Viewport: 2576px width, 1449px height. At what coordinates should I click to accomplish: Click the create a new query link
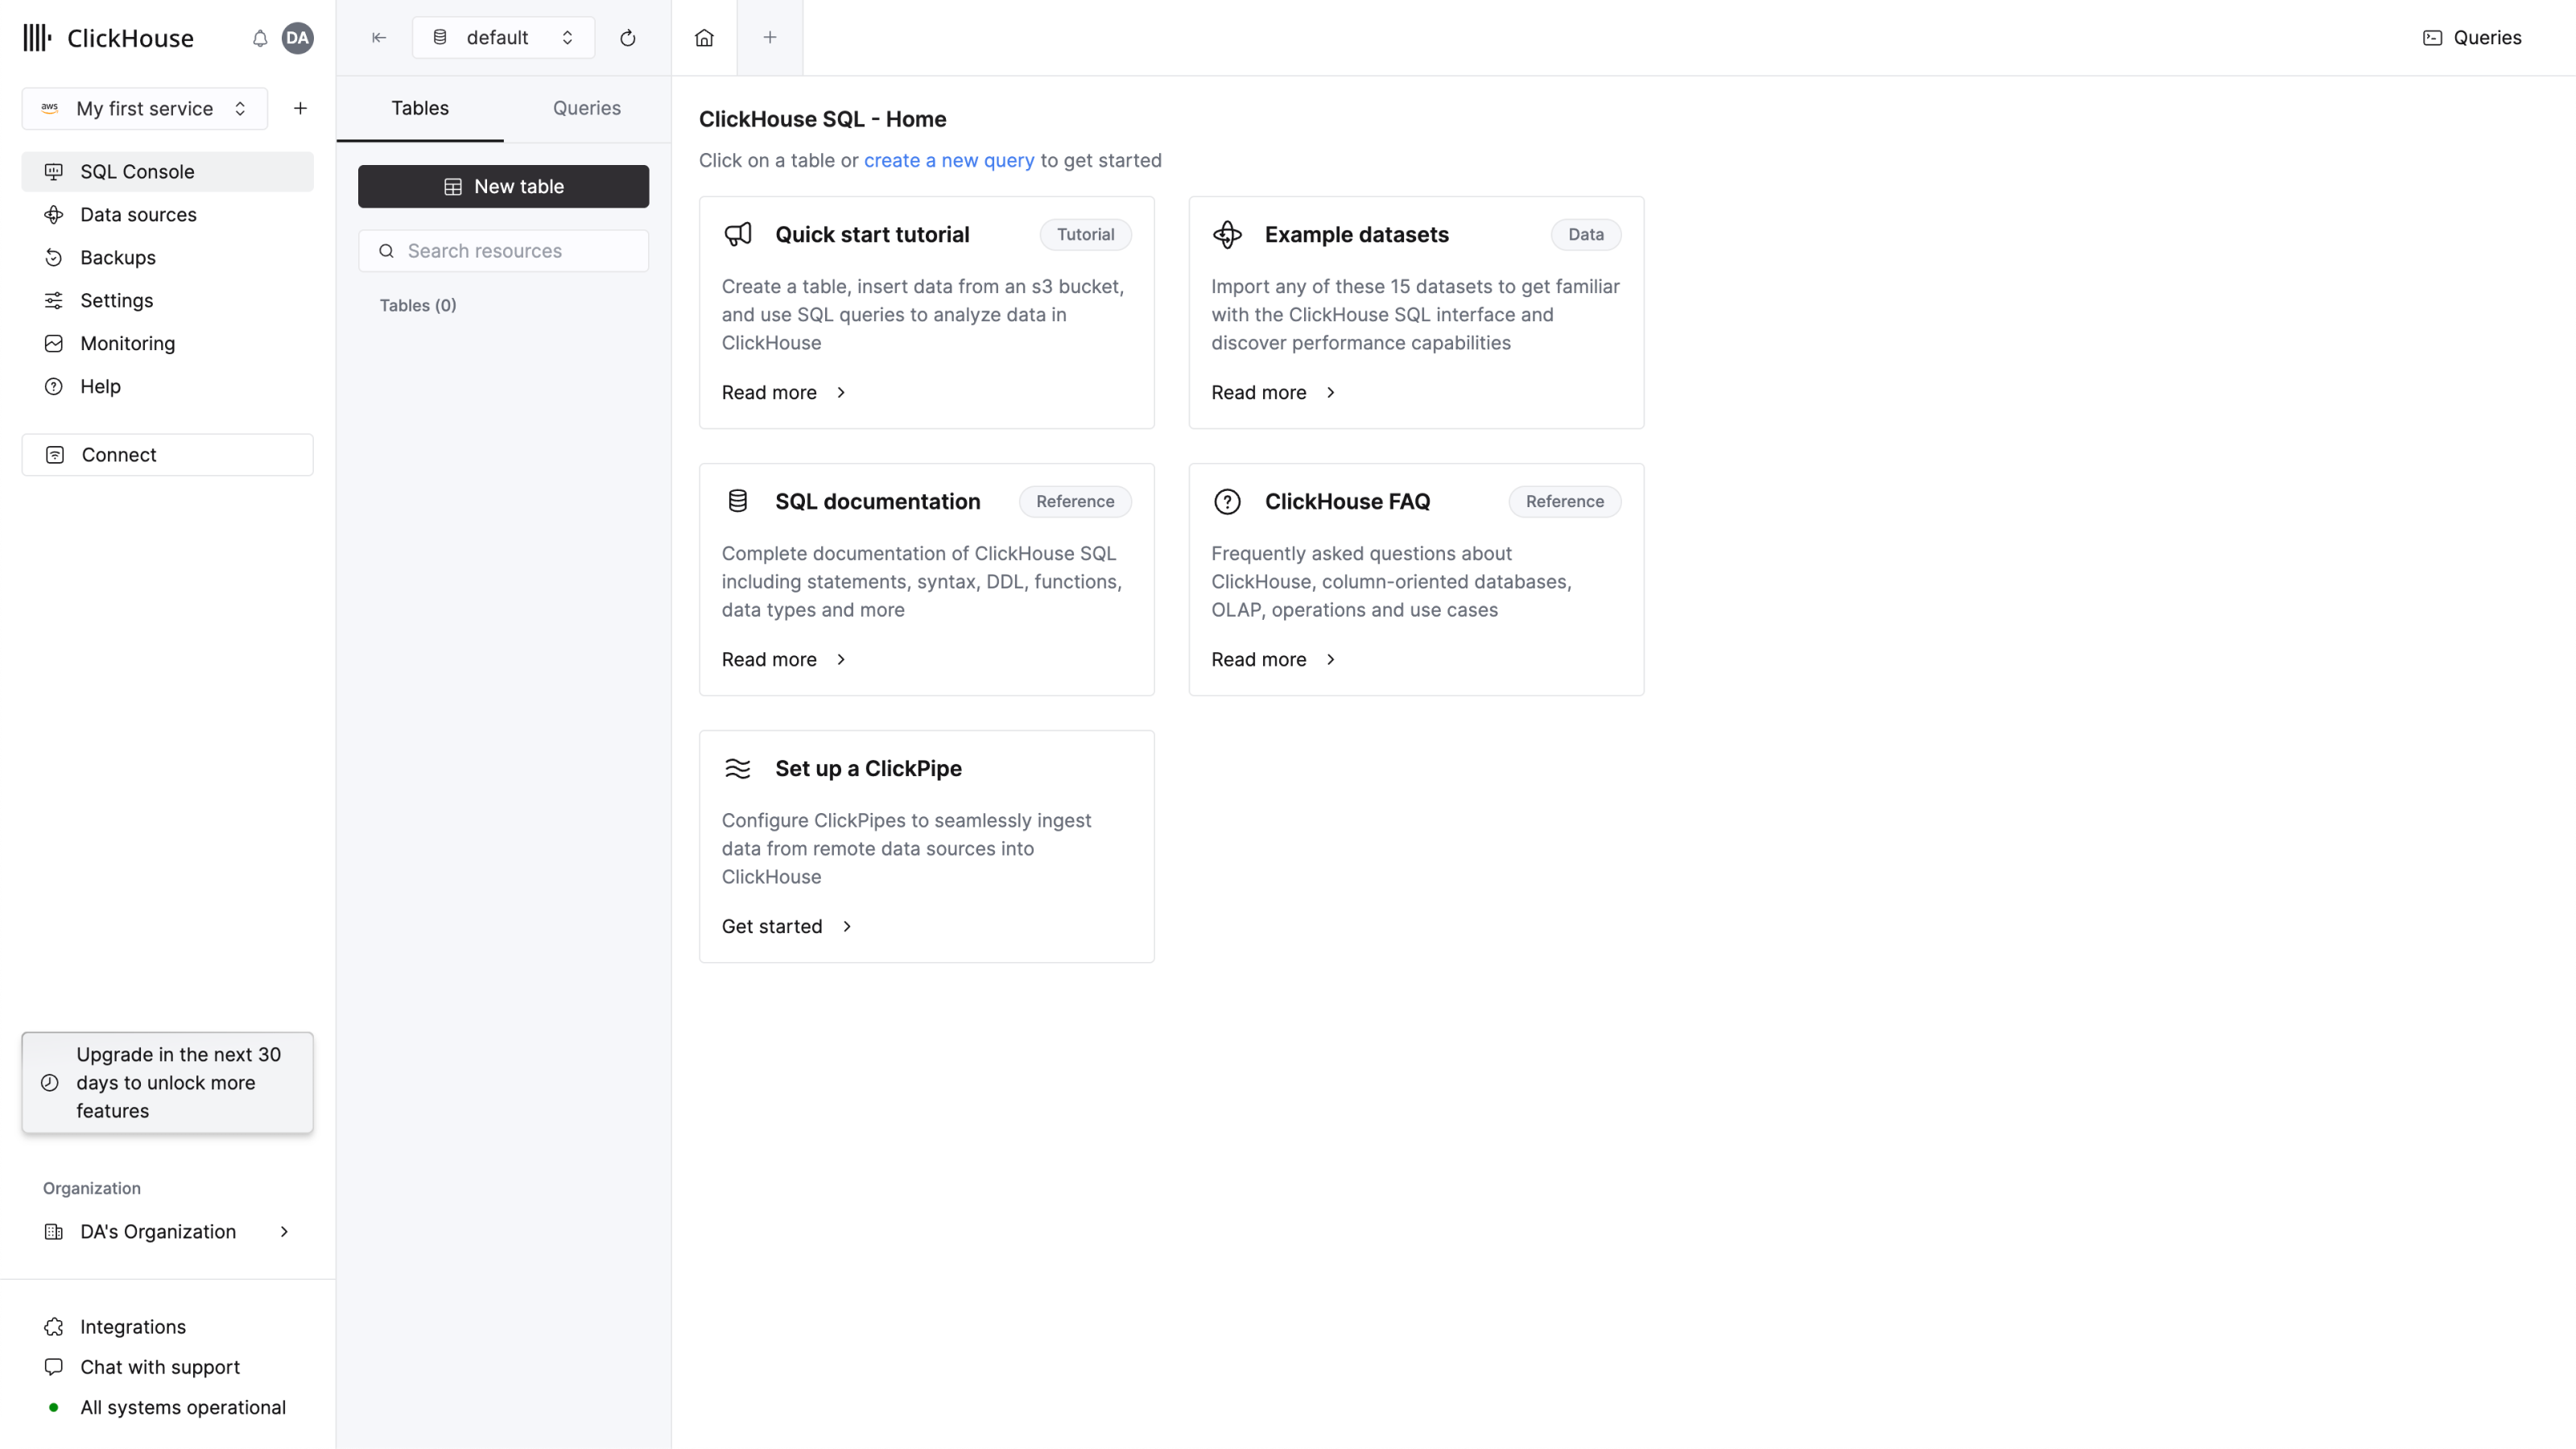click(948, 159)
